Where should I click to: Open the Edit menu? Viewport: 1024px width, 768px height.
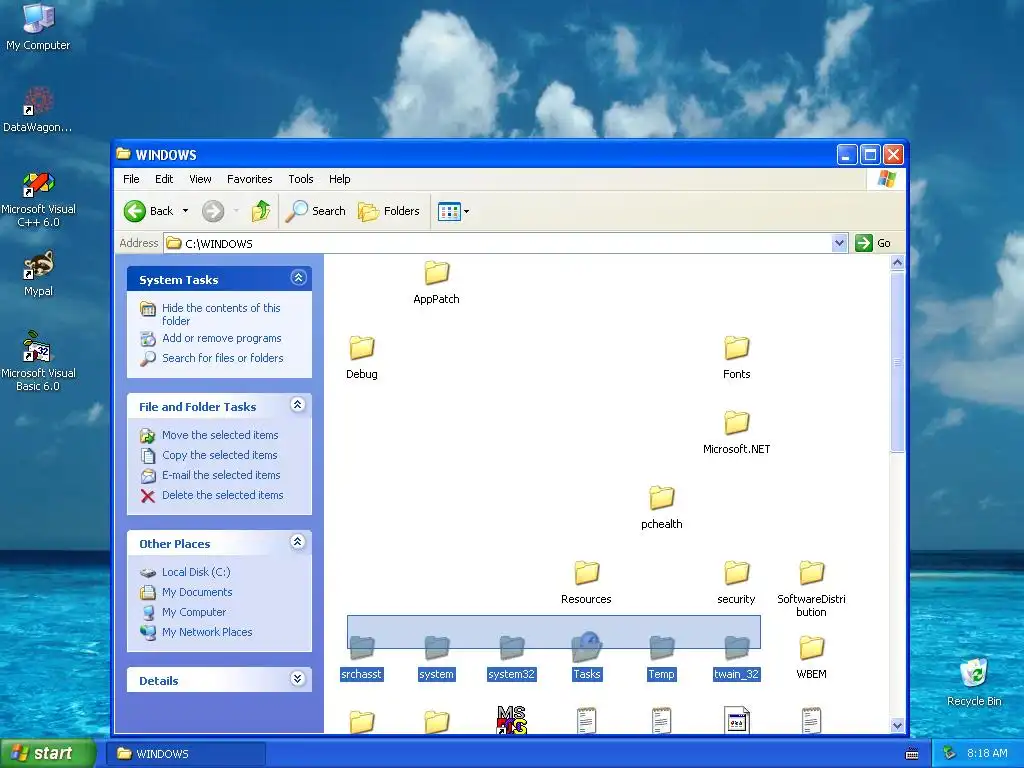coord(164,179)
